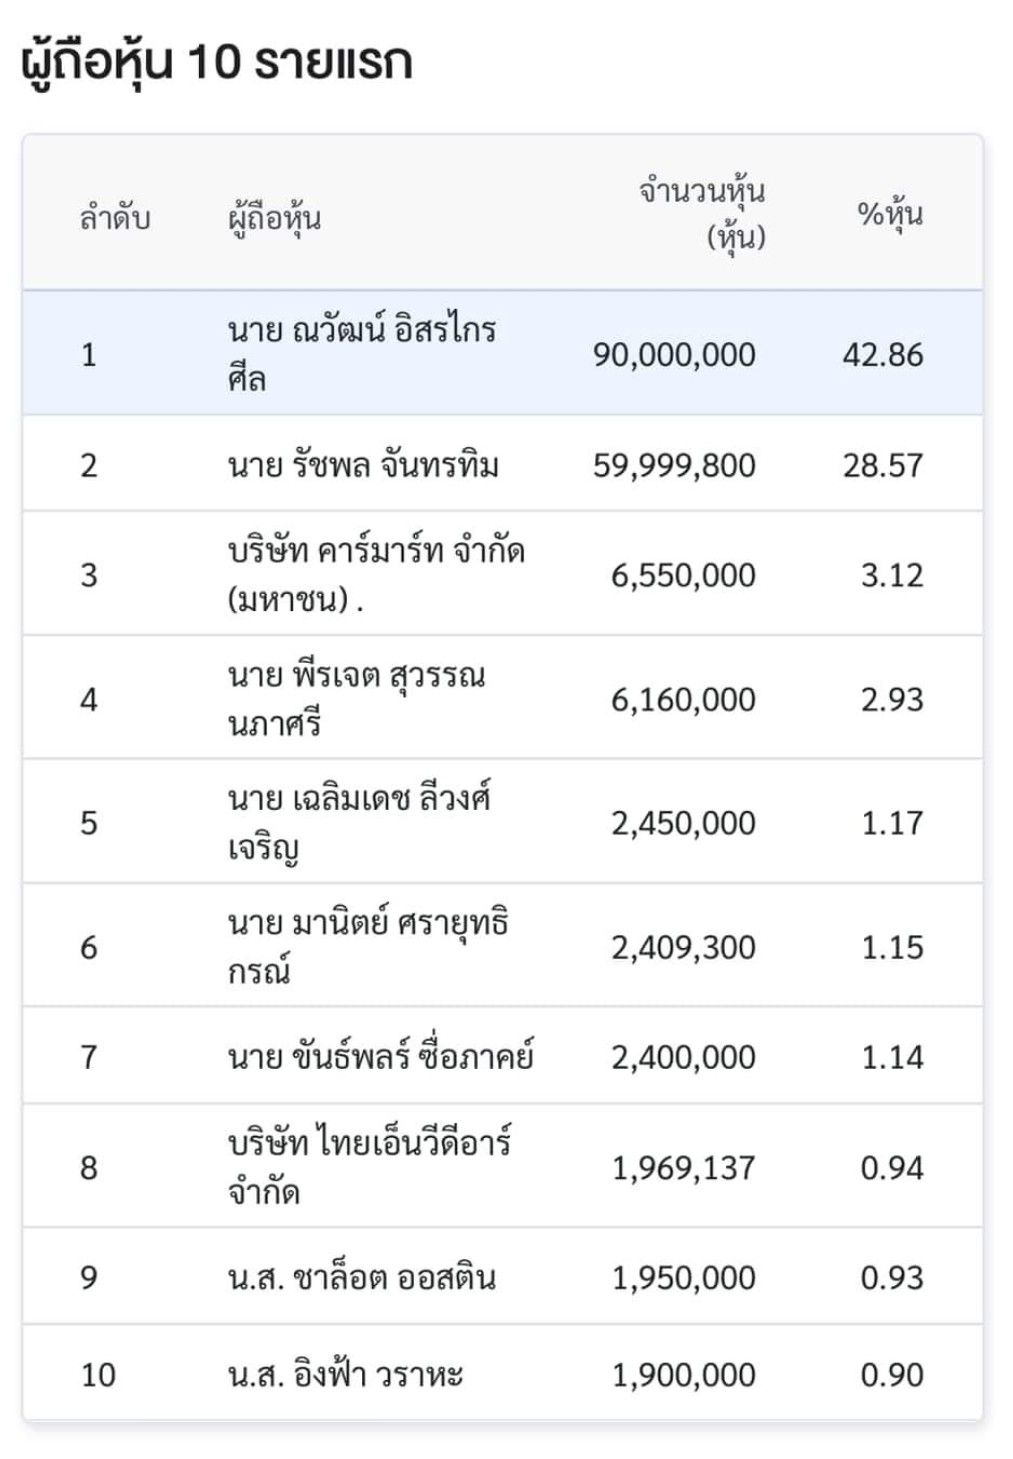Click the 59,999,800 shares value
The height and width of the screenshot is (1459, 1013).
click(674, 465)
